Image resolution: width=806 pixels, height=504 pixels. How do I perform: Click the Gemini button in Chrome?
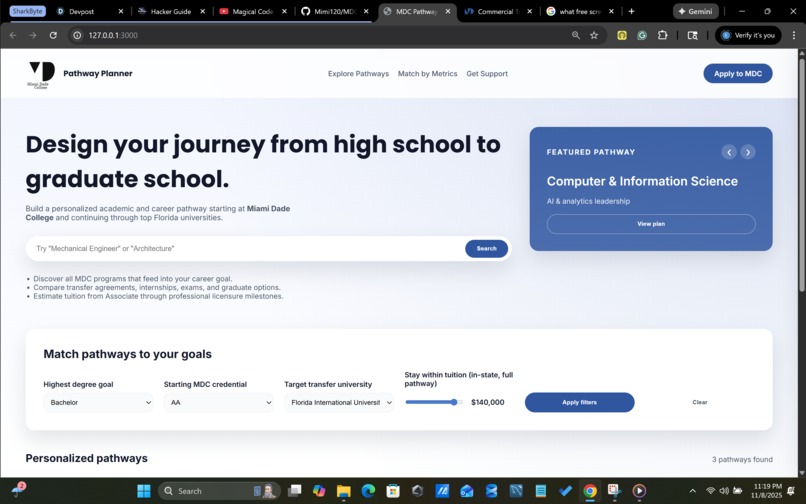pyautogui.click(x=695, y=11)
